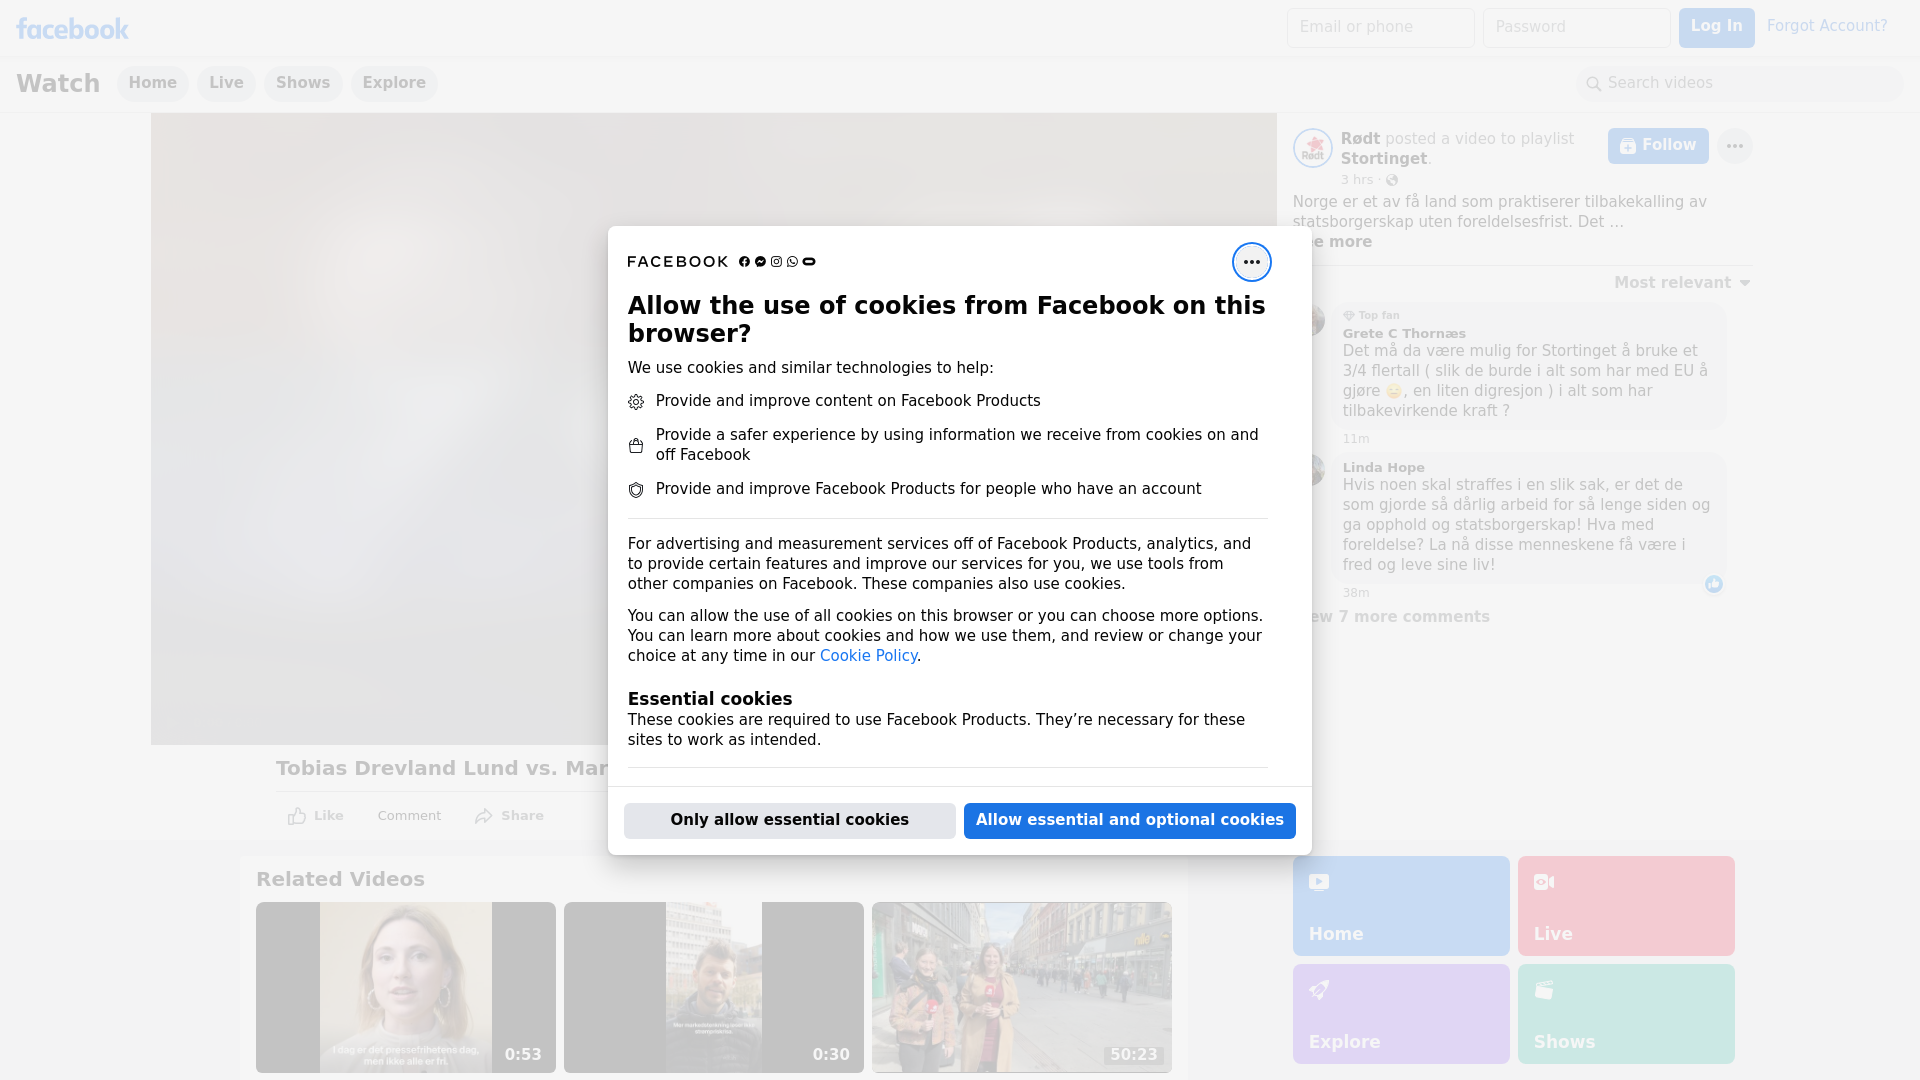Click the like reaction on Linda Hope's comment

click(x=1714, y=584)
